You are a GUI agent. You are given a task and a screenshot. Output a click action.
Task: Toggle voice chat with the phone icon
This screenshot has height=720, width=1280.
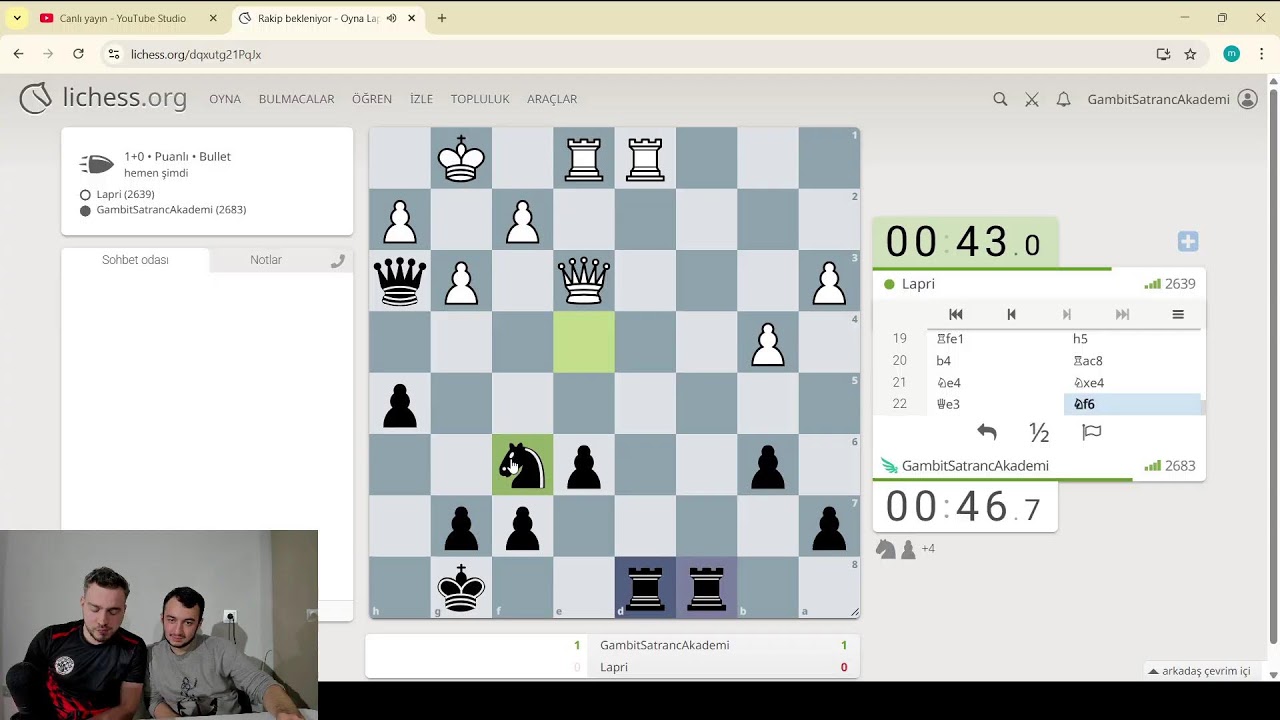tap(338, 260)
